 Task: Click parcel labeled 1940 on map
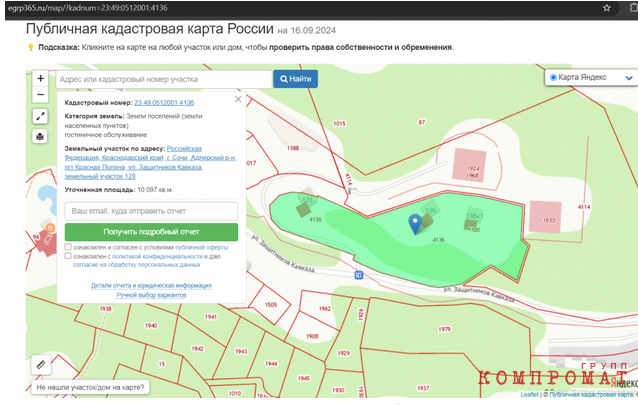point(151,326)
